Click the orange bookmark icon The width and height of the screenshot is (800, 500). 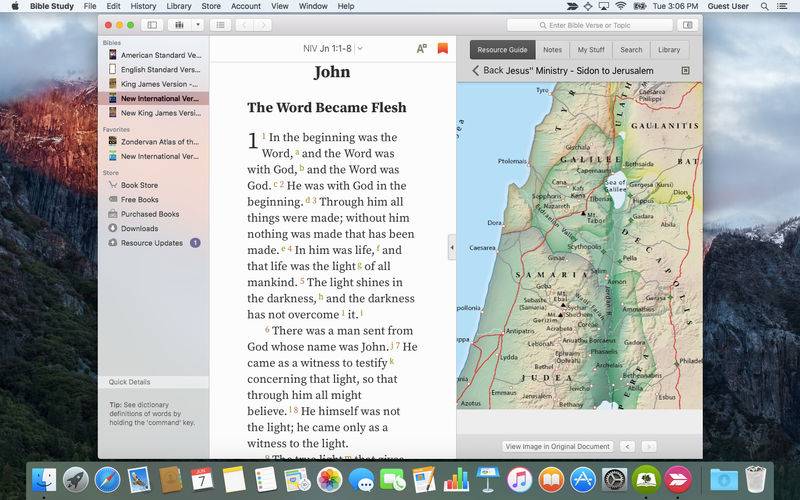442,48
